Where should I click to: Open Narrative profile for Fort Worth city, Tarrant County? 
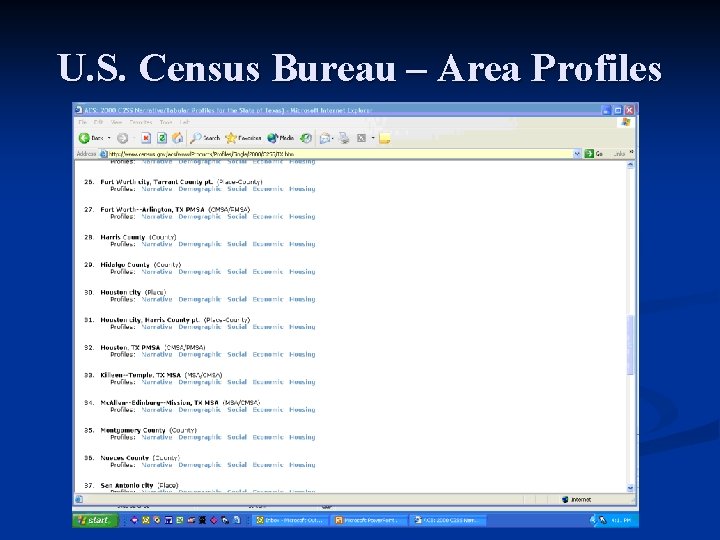(157, 189)
